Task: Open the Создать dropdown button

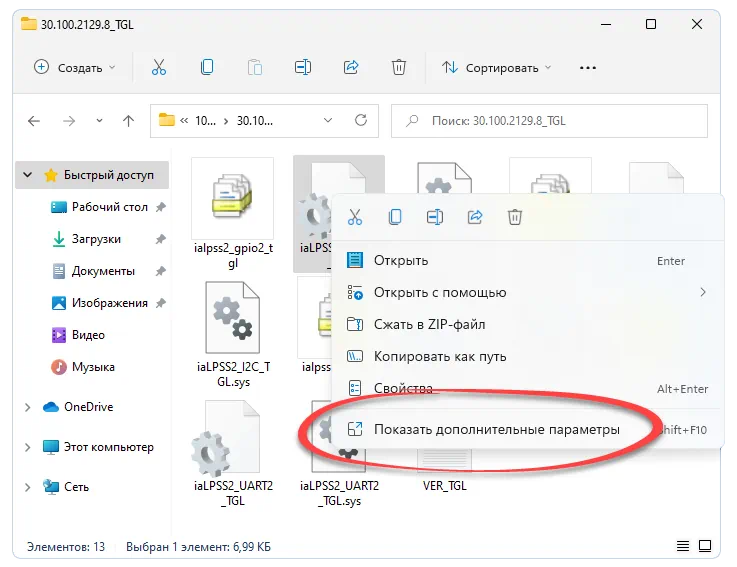Action: tap(75, 68)
